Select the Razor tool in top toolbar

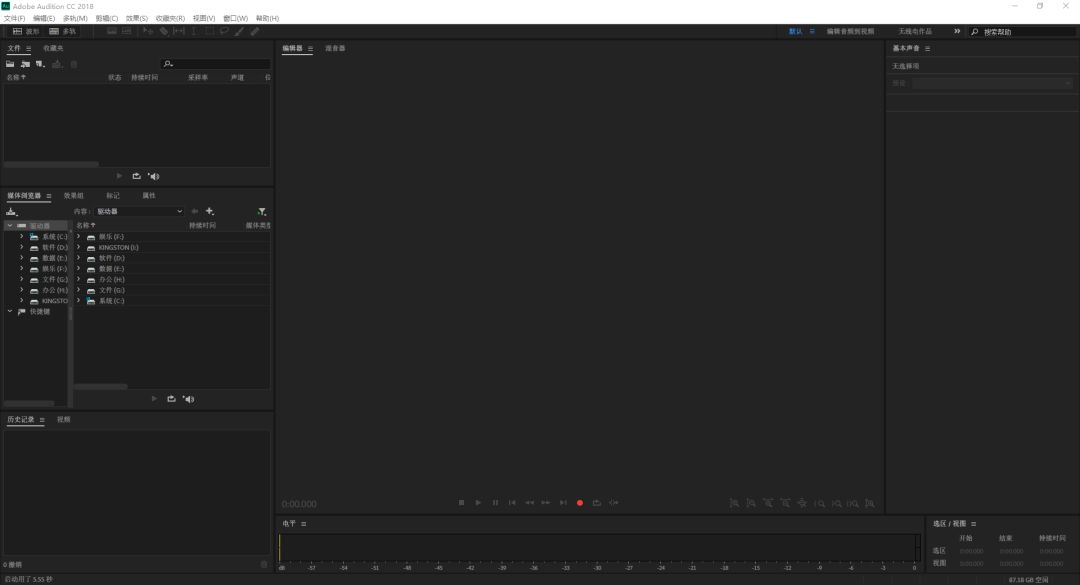click(164, 31)
